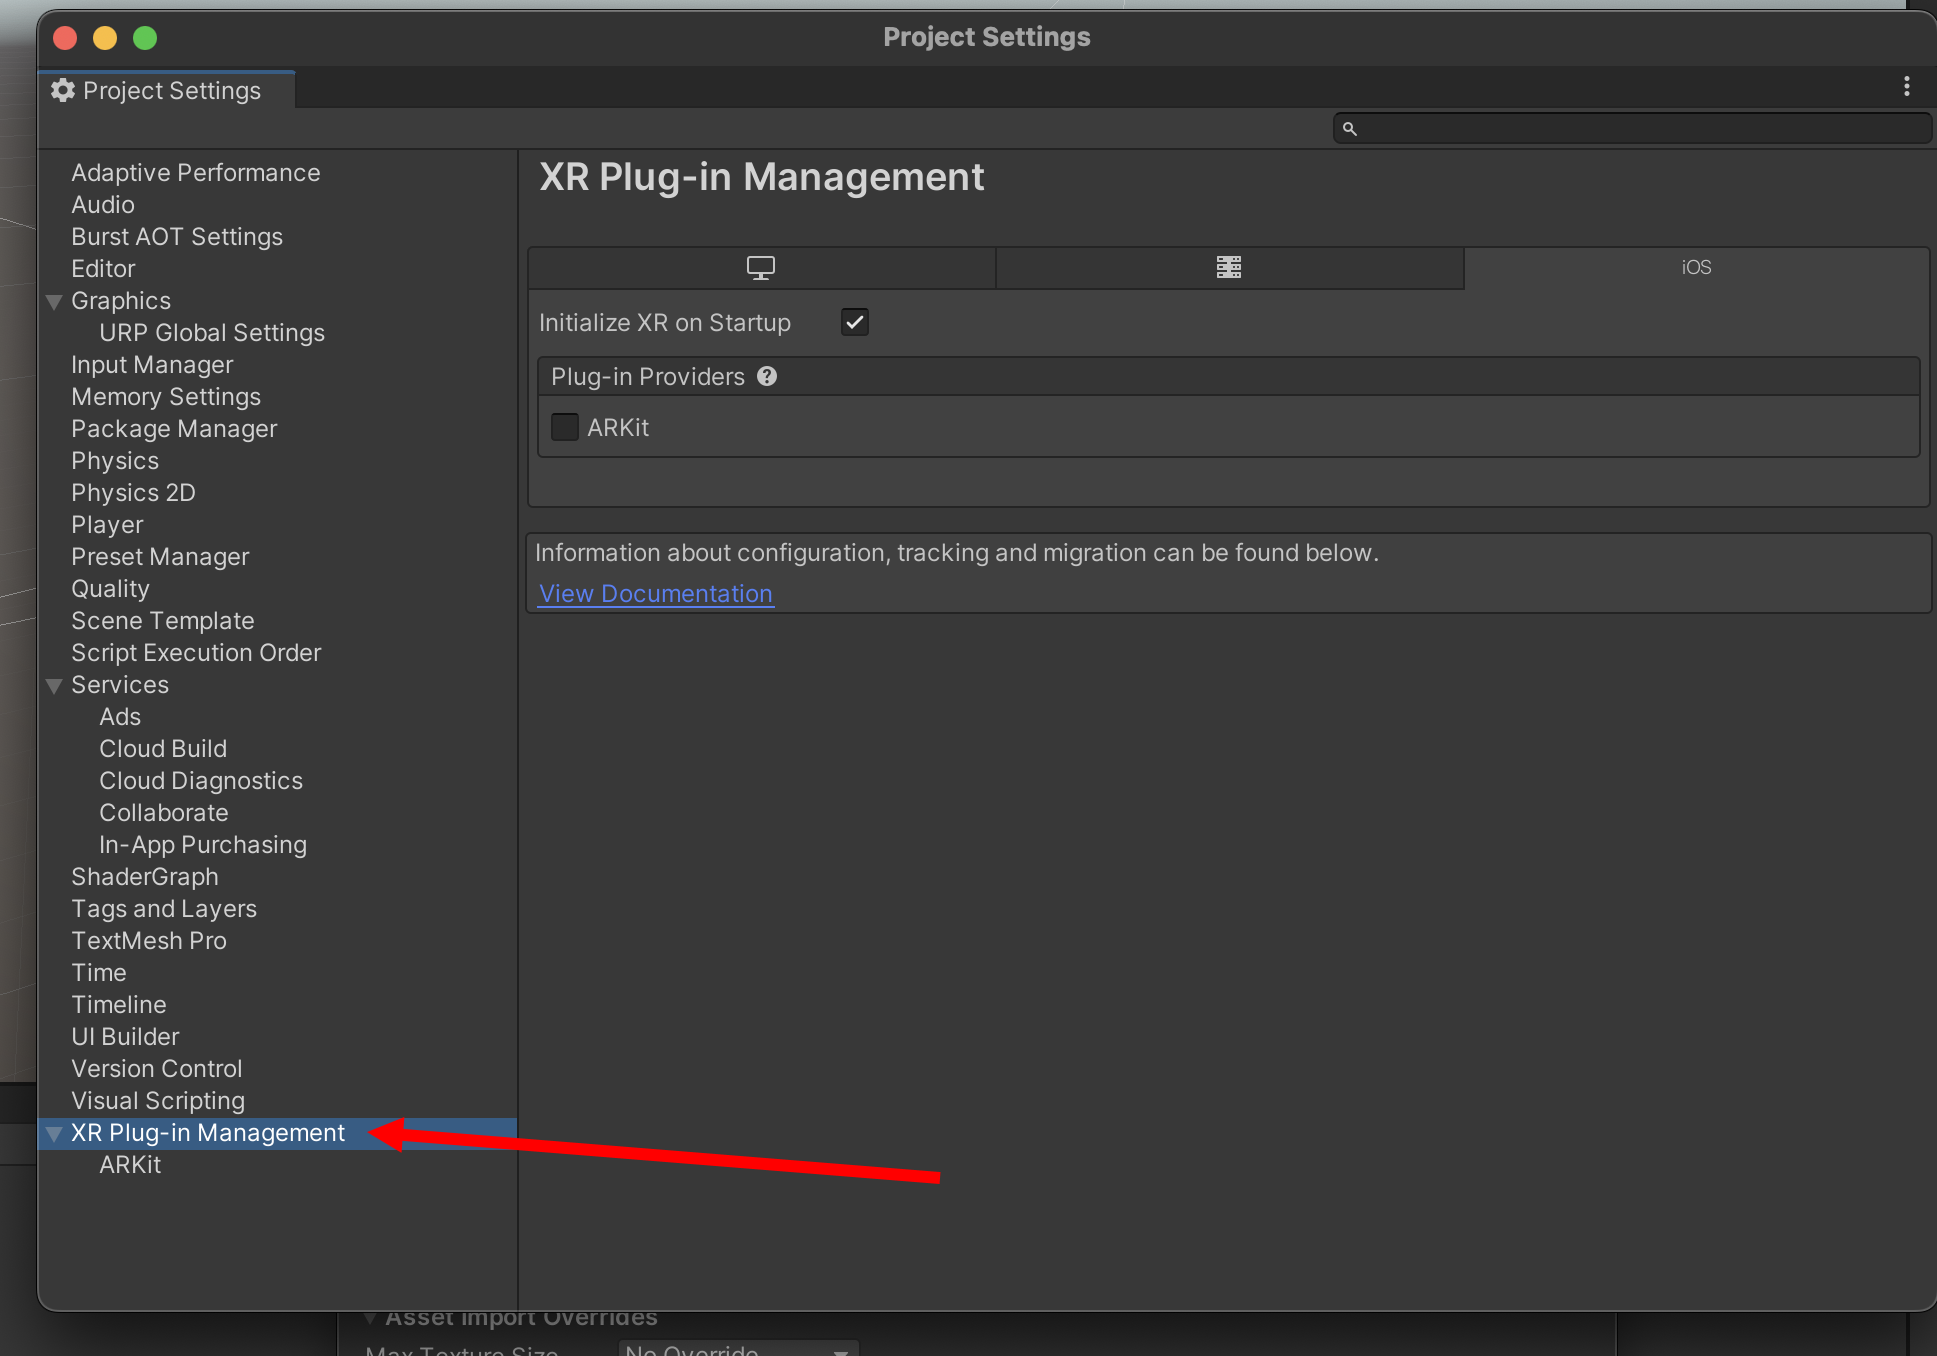This screenshot has height=1356, width=1937.
Task: Click the yellow macOS minimize button
Action: coord(105,38)
